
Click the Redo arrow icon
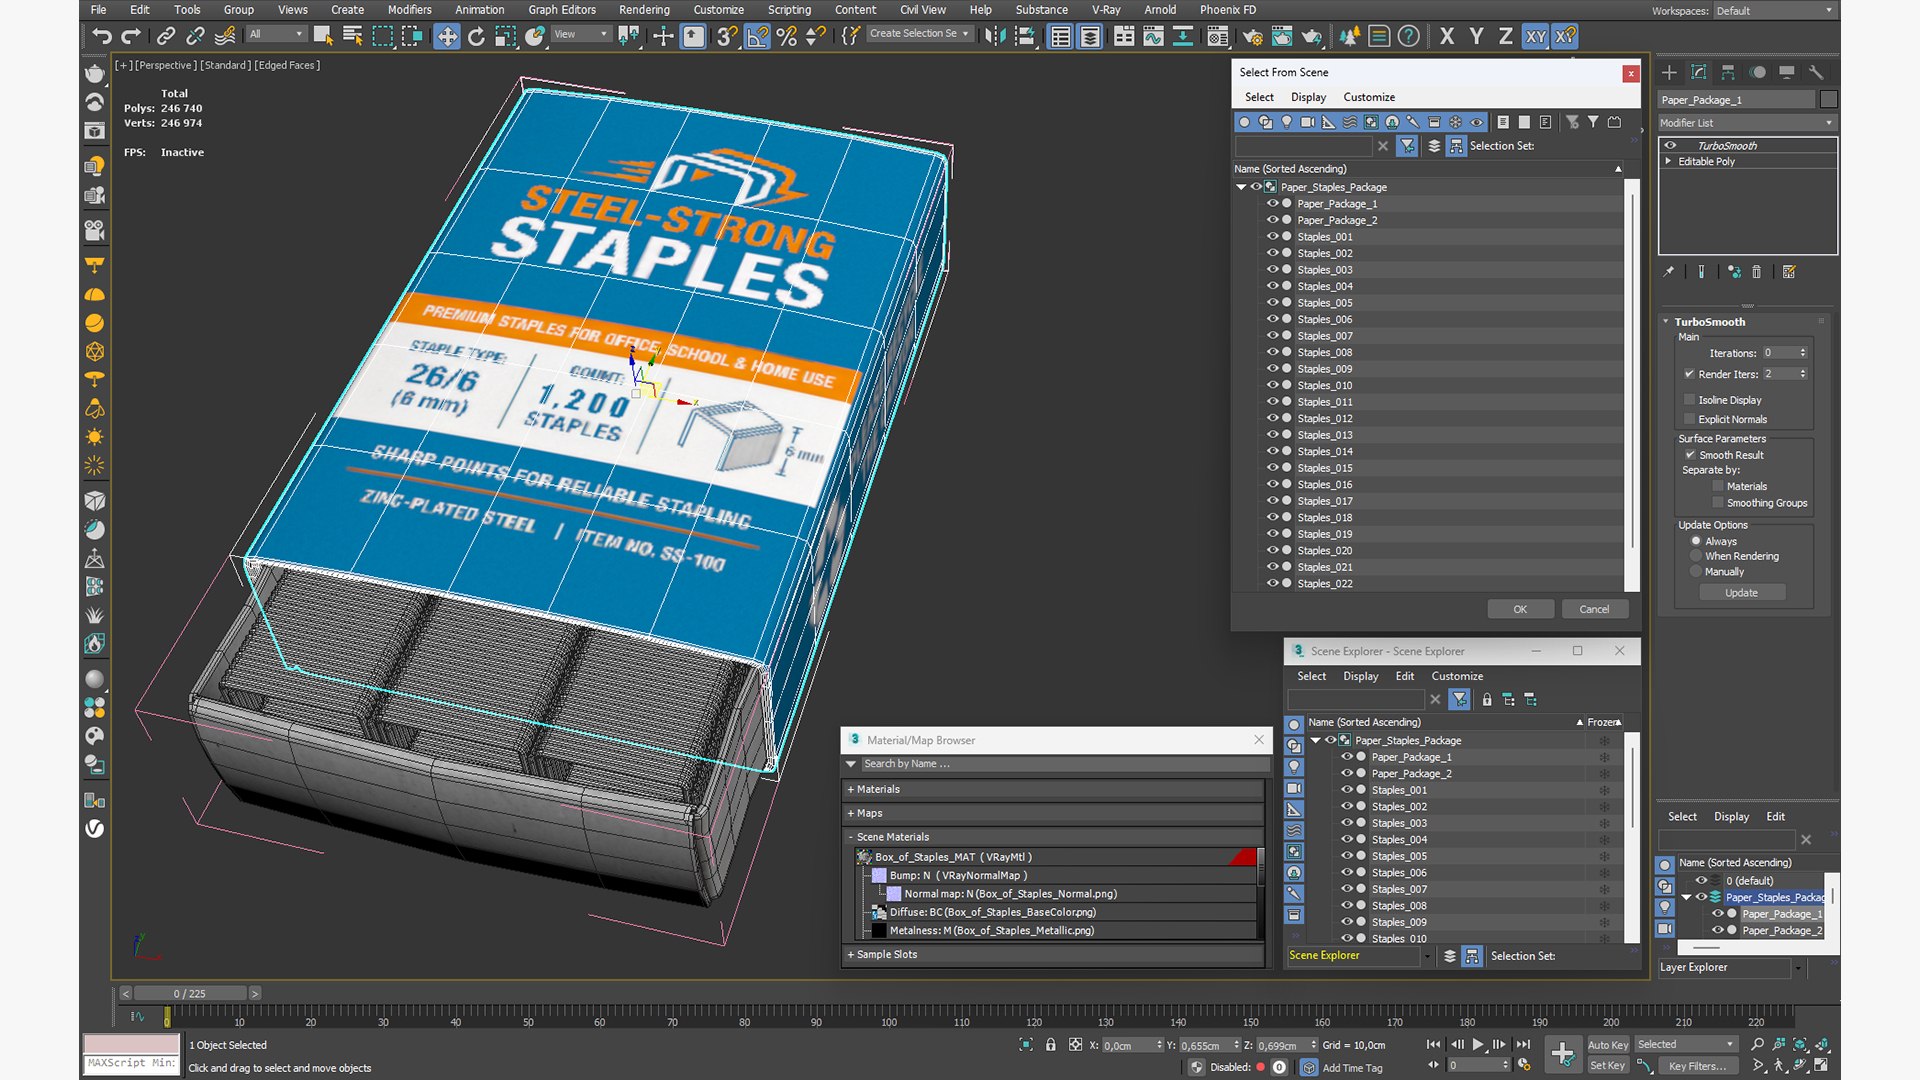(x=131, y=36)
